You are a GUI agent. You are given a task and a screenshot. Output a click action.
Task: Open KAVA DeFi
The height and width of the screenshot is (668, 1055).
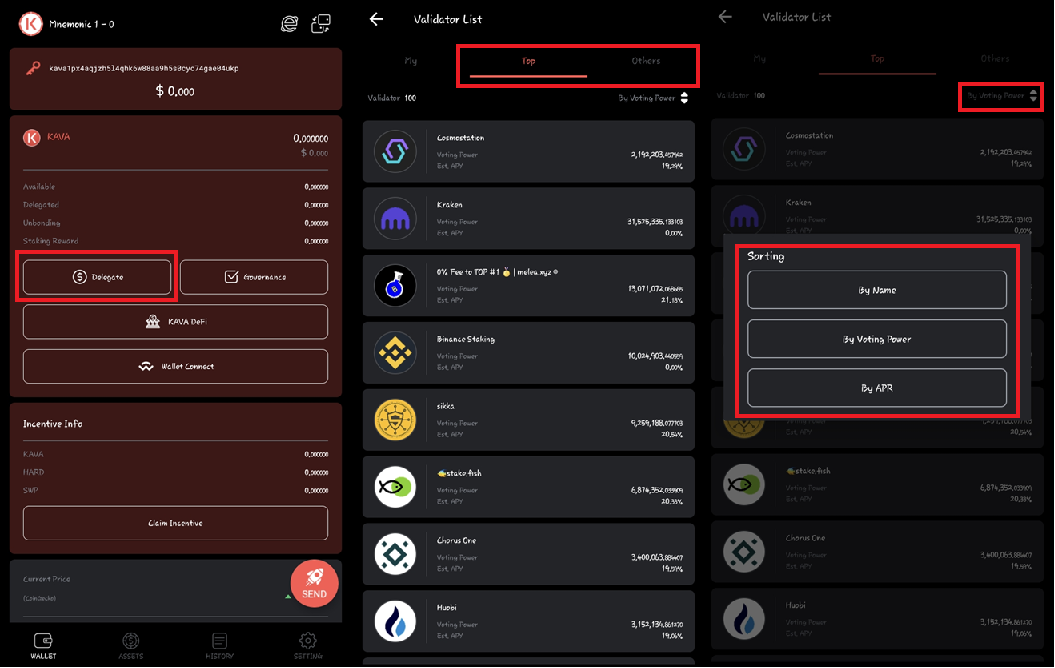[176, 322]
